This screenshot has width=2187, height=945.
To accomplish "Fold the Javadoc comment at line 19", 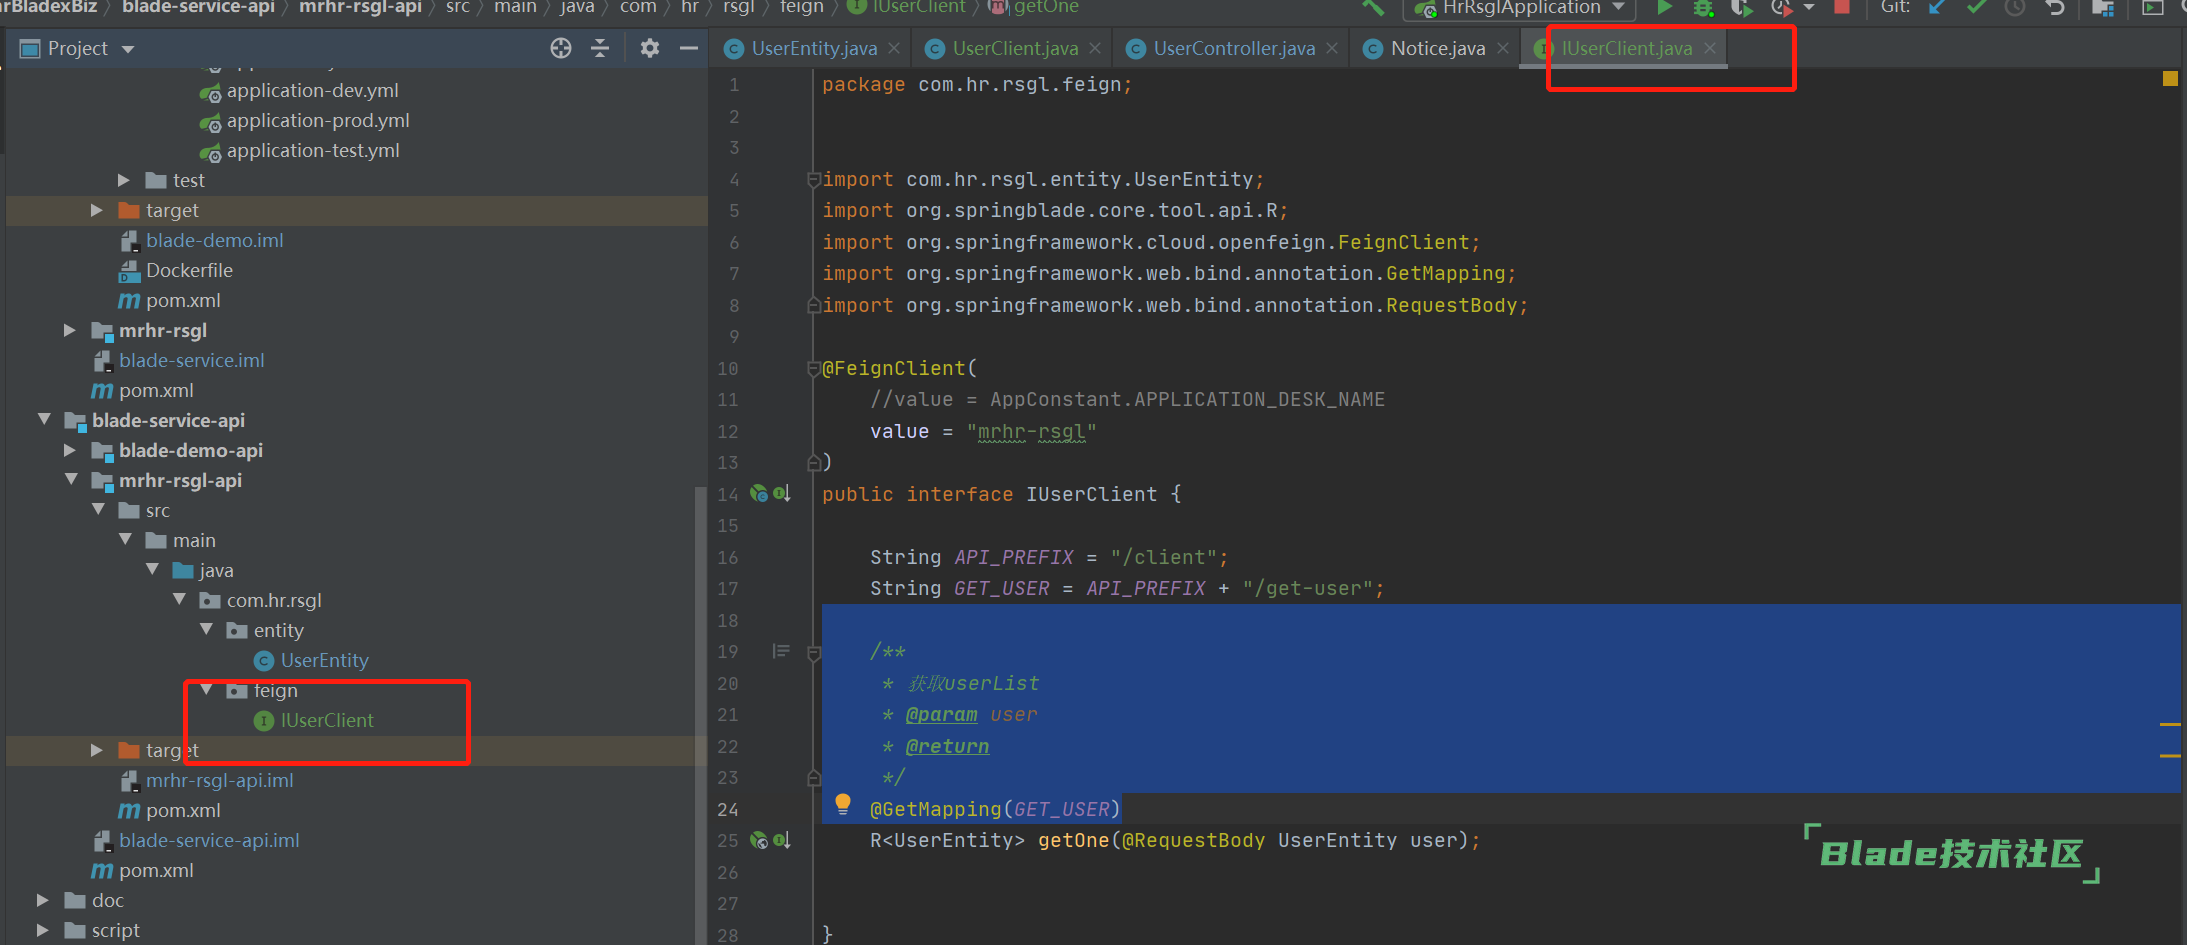I will [814, 653].
